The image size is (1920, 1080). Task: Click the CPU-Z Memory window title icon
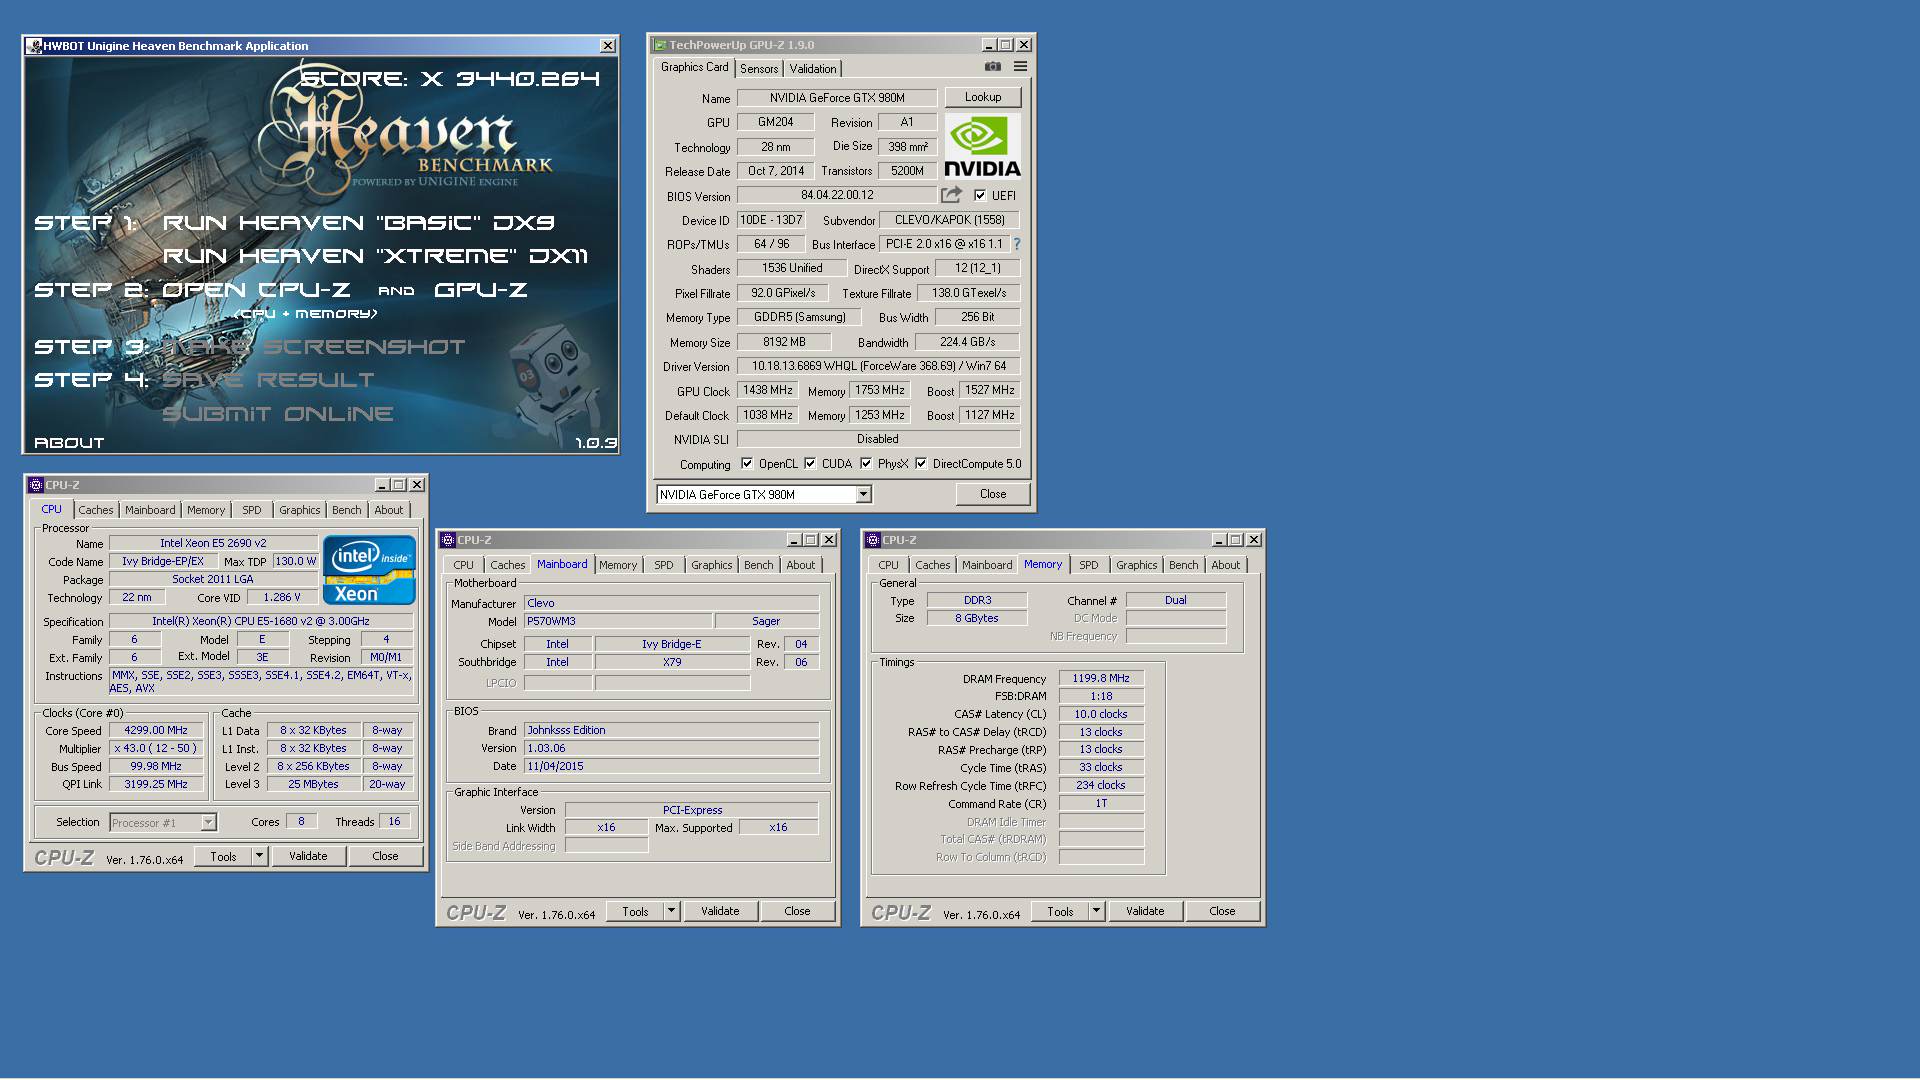[873, 540]
